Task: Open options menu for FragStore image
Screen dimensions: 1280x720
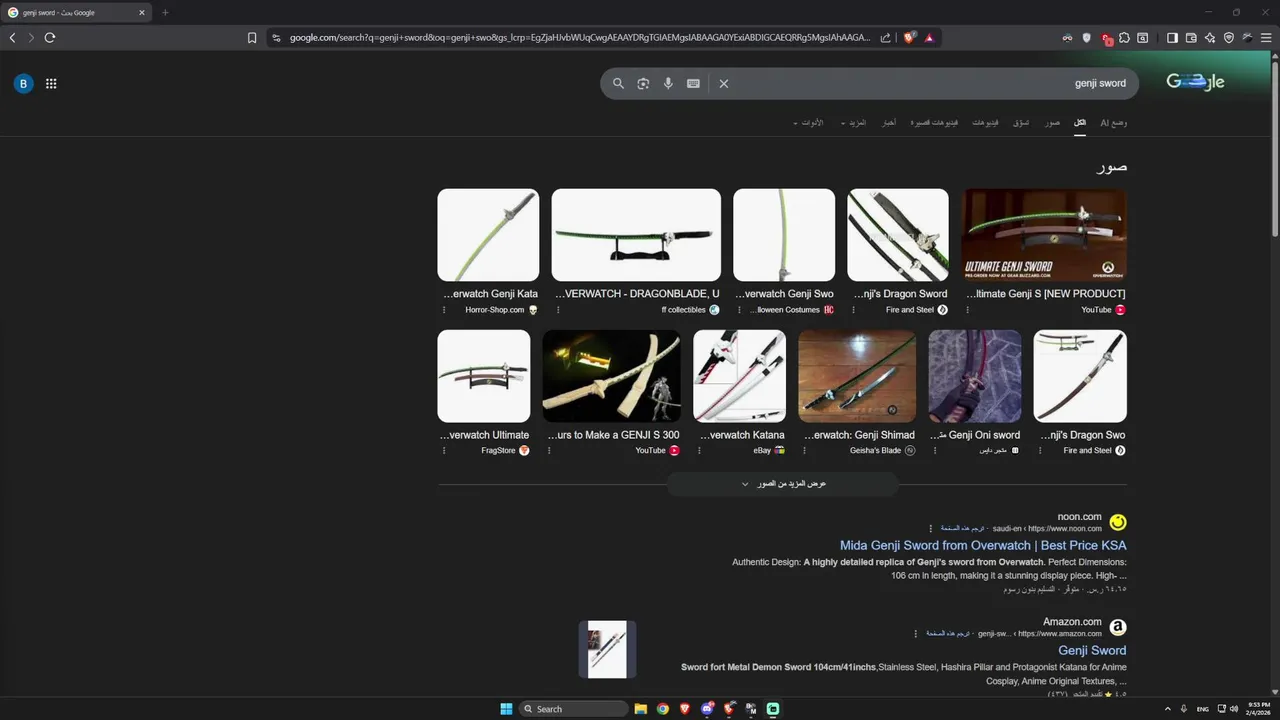Action: pyautogui.click(x=445, y=451)
